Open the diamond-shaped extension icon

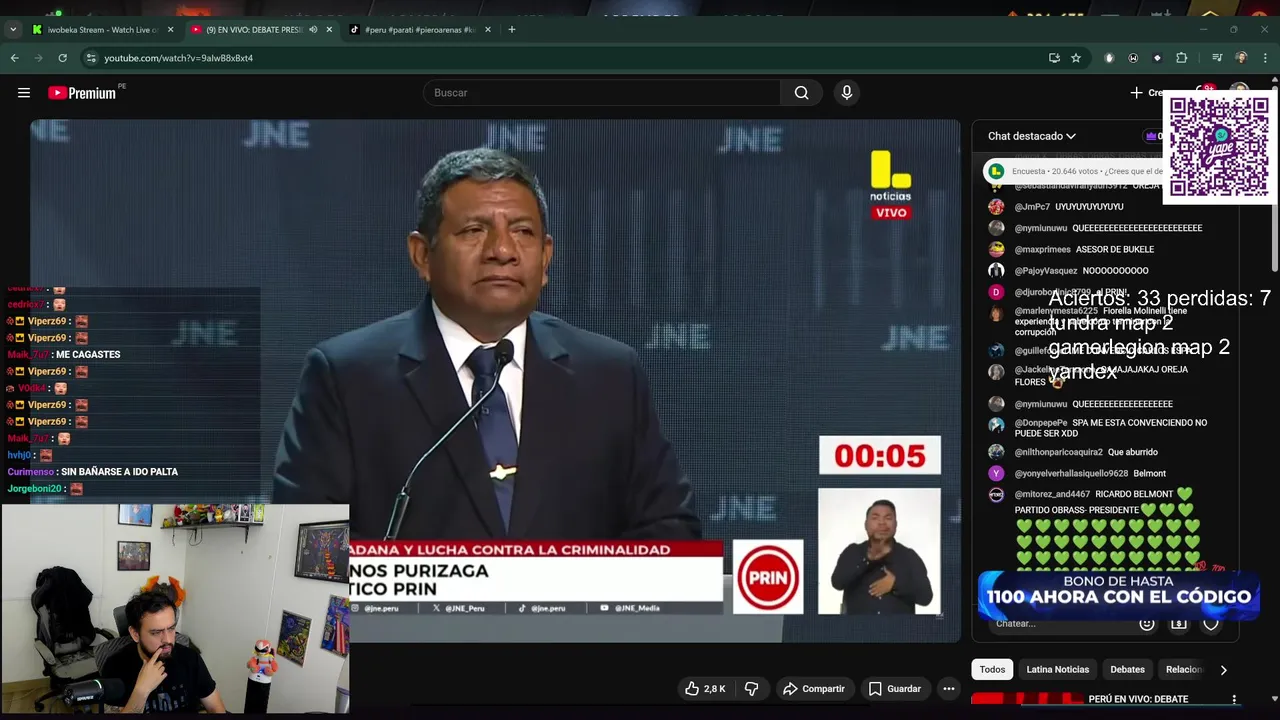[x=1157, y=58]
